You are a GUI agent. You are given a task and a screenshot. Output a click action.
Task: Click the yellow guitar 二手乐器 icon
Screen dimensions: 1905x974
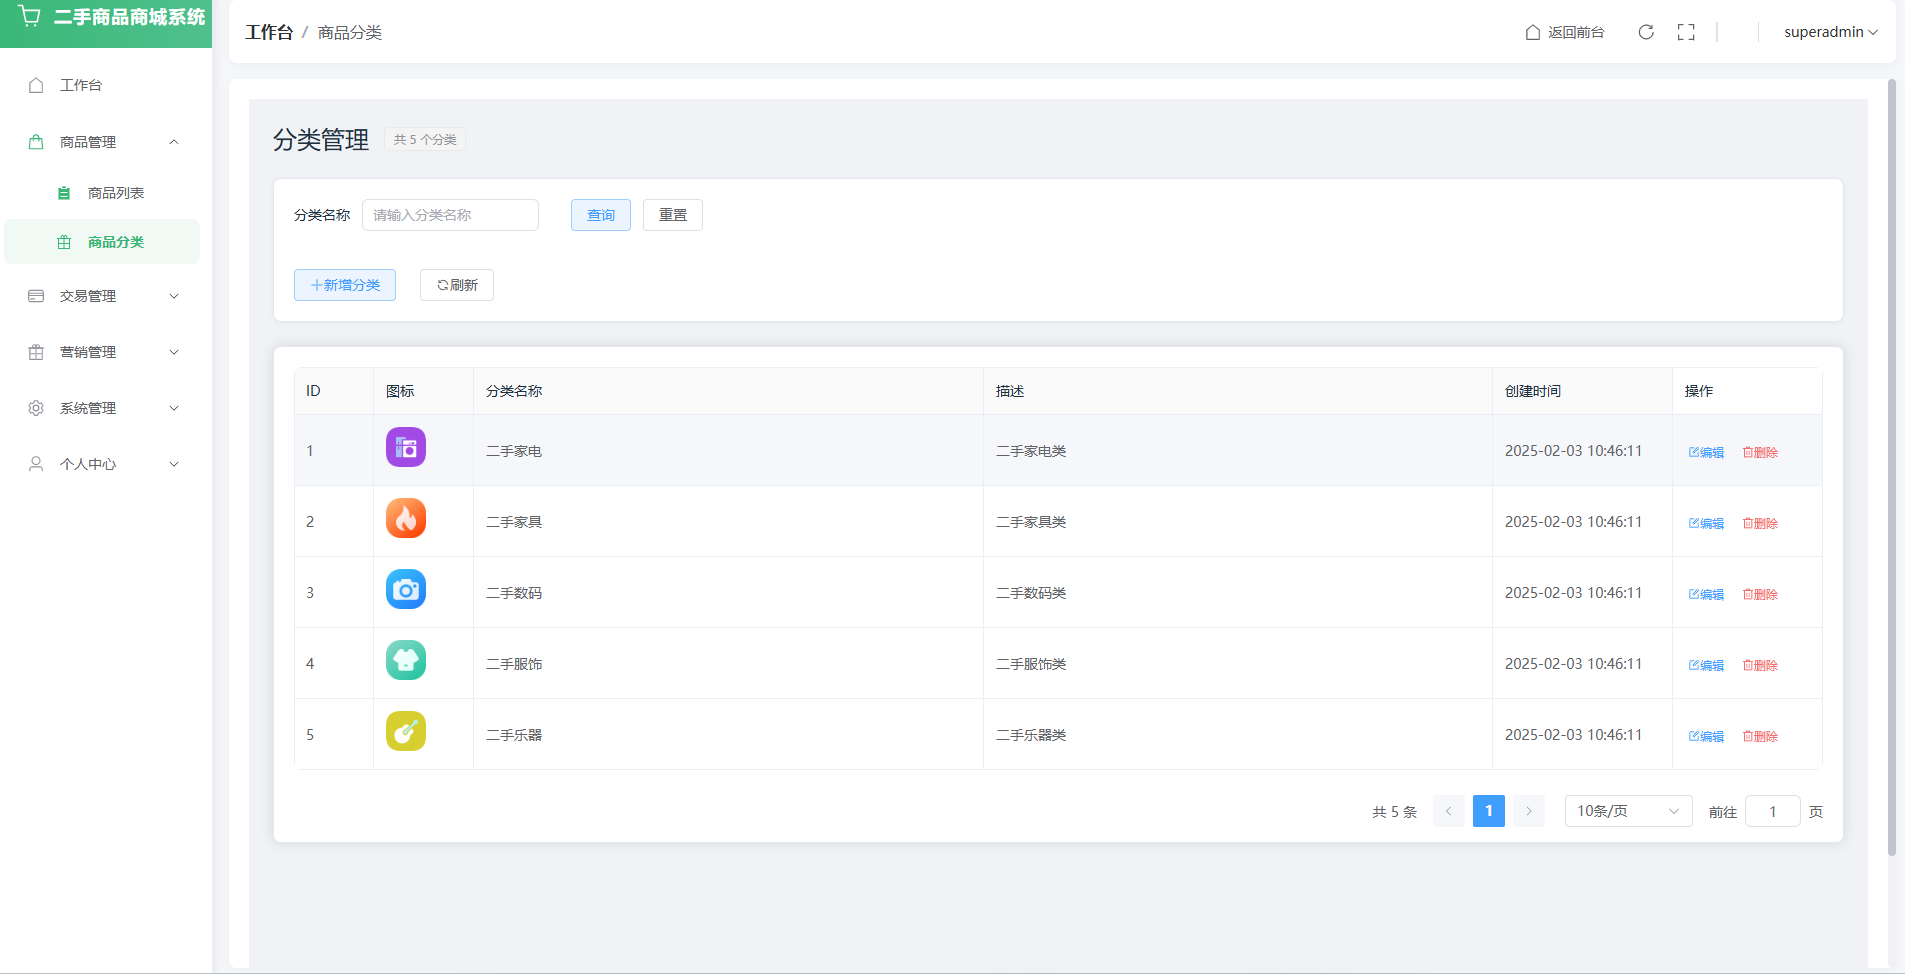point(406,731)
